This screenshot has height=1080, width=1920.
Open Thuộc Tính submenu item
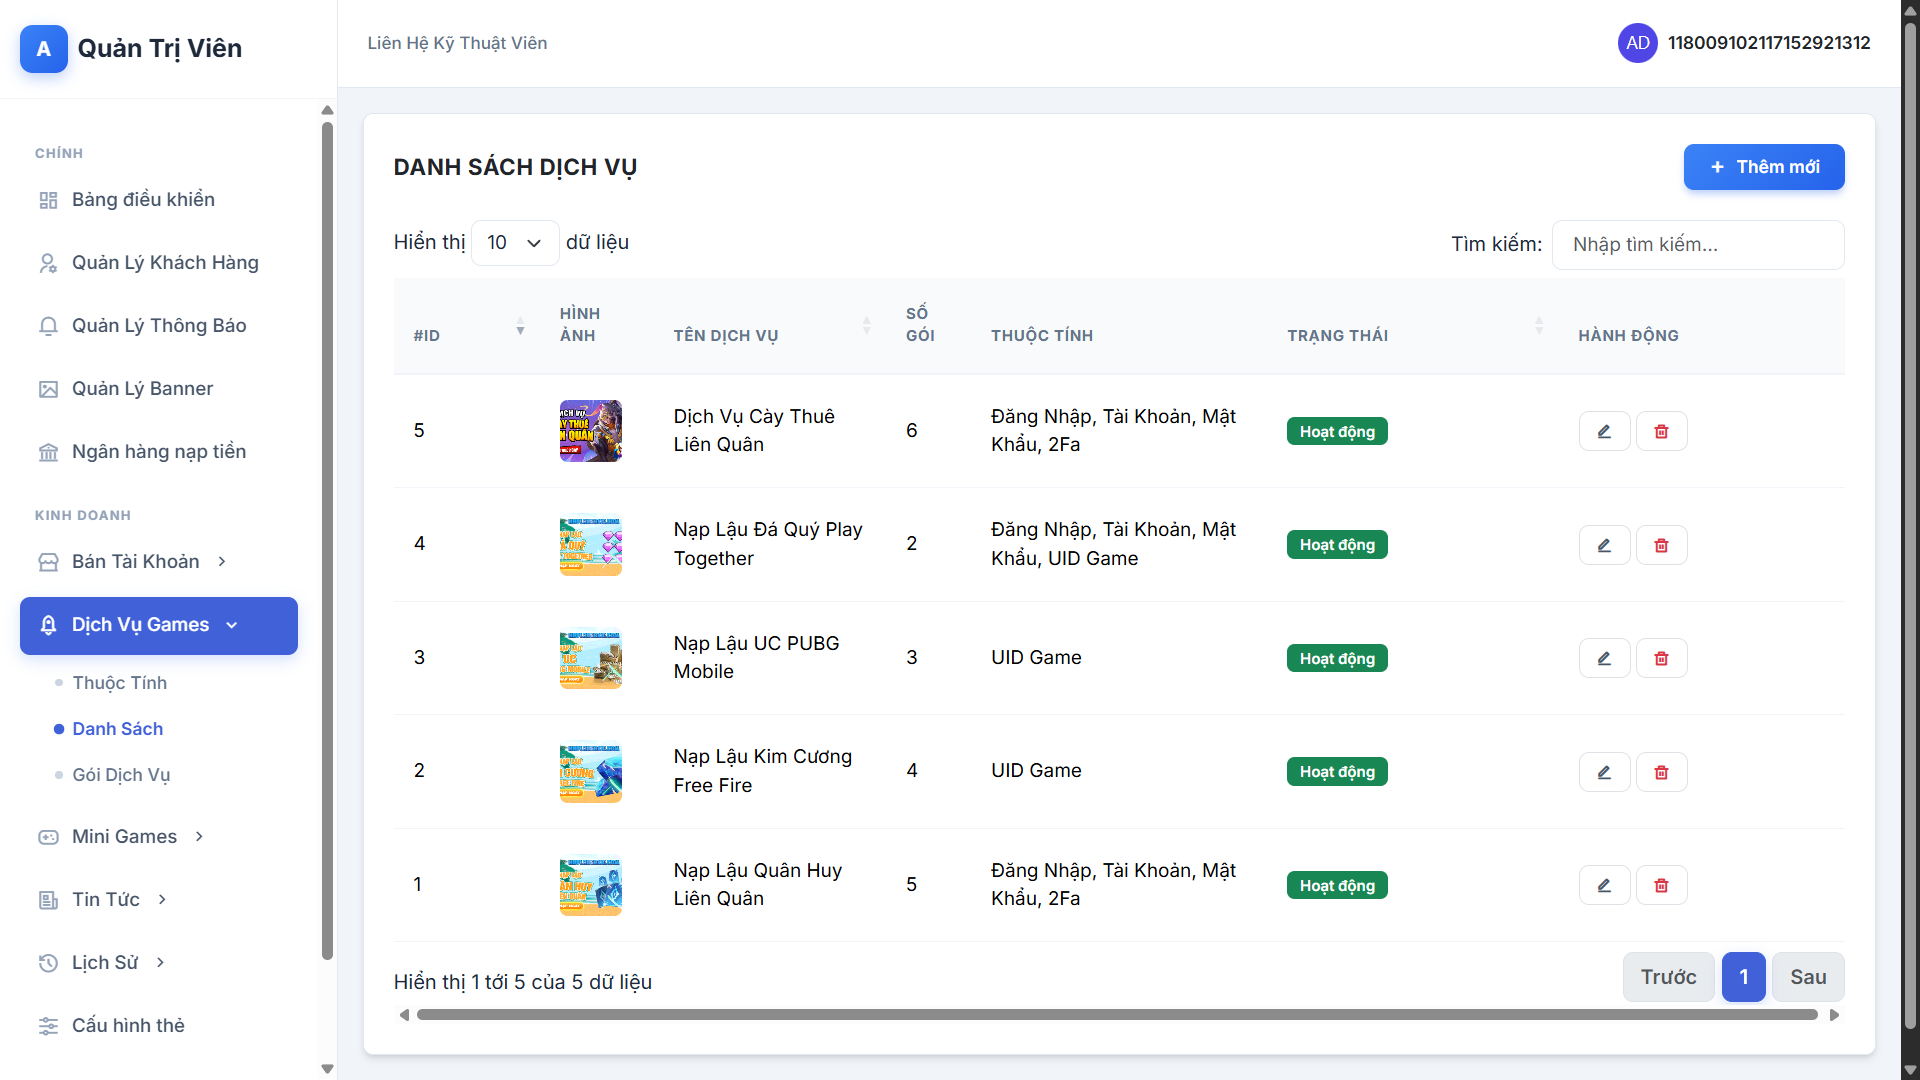119,683
